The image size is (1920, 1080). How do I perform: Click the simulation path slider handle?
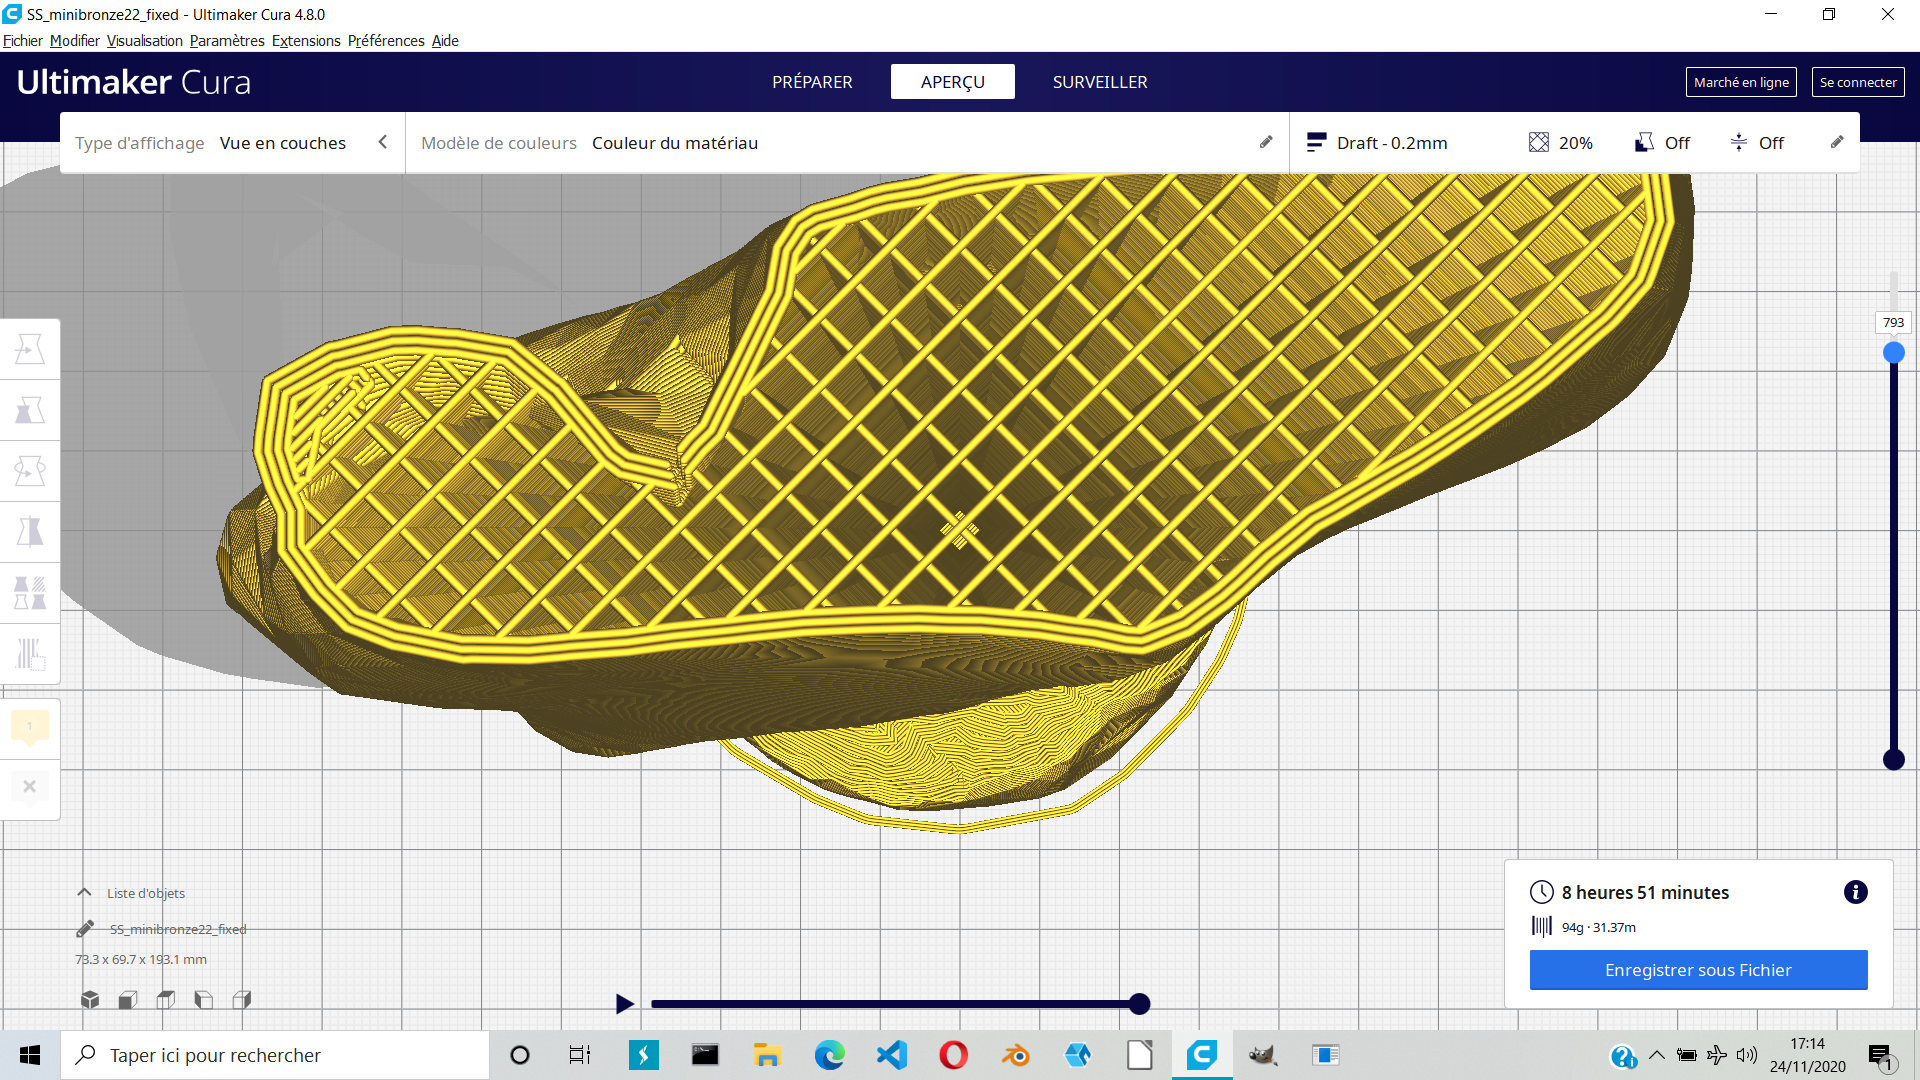pyautogui.click(x=1139, y=1004)
